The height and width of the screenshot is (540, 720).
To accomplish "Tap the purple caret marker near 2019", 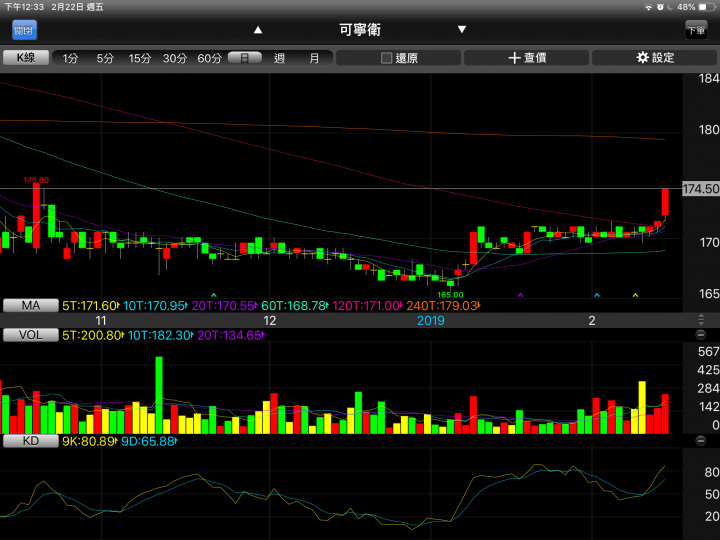I will [520, 295].
